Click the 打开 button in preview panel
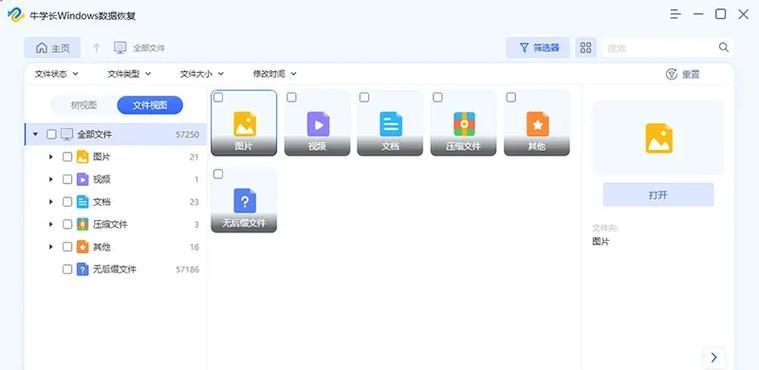The width and height of the screenshot is (759, 370). (x=658, y=195)
